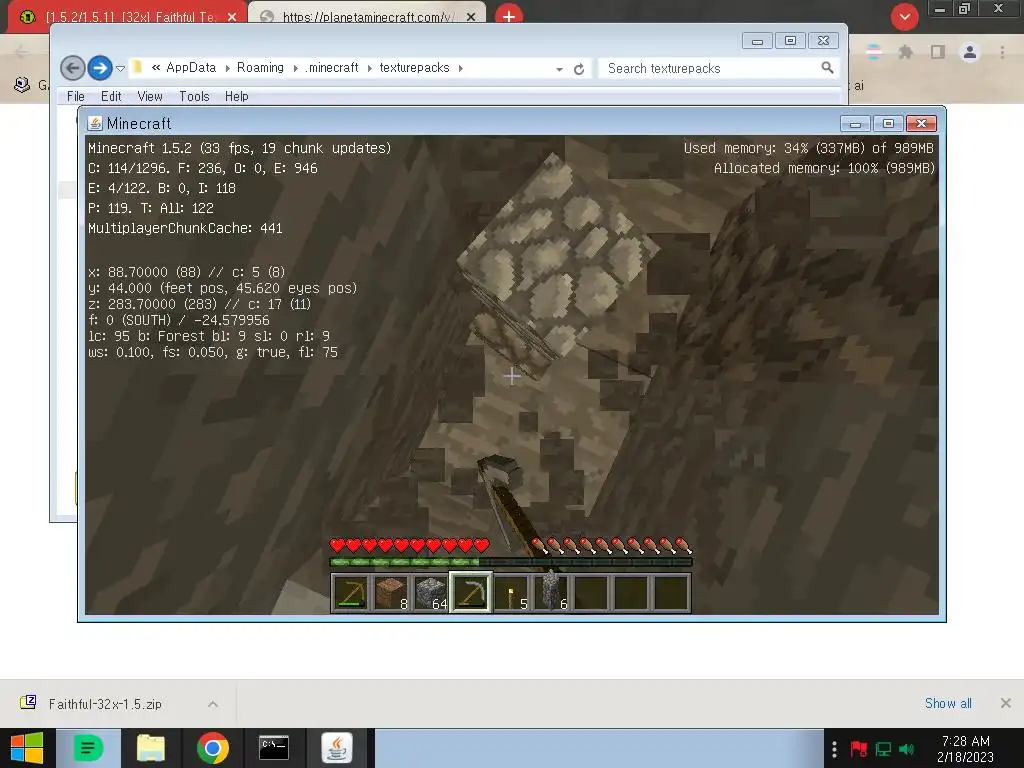Expand the arrow after Roaming breadcrumb
The width and height of the screenshot is (1024, 768).
tap(295, 68)
